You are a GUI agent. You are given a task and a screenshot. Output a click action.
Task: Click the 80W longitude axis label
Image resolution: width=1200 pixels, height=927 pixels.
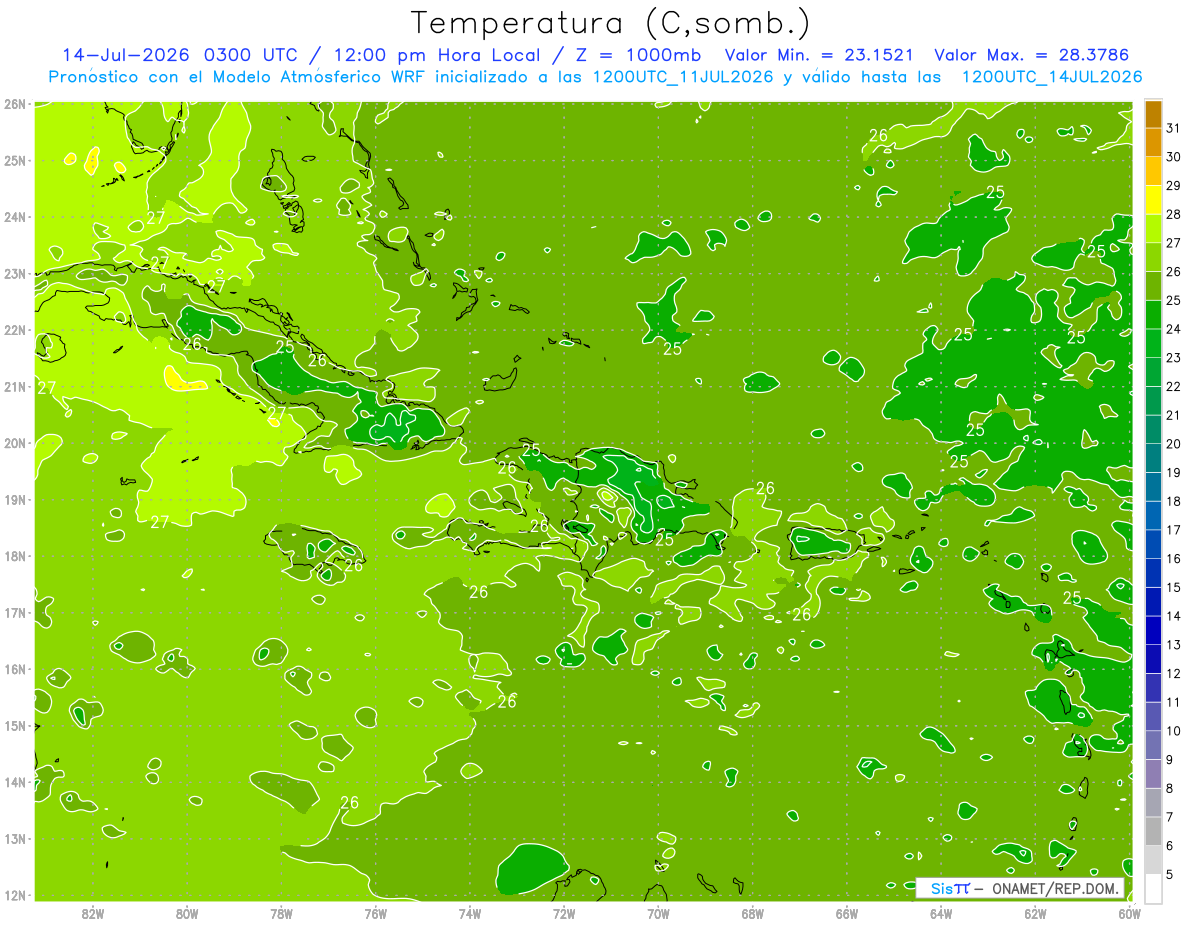tap(187, 914)
